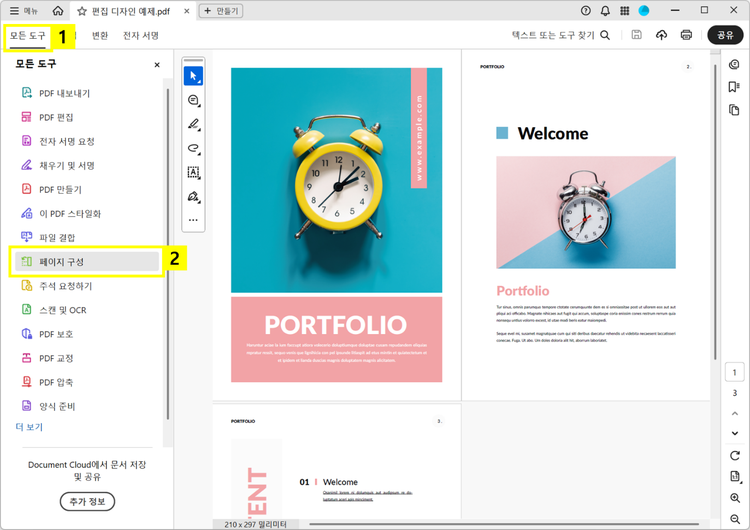Select the freehand lasso drawing tool
This screenshot has height=530, width=750.
(193, 148)
